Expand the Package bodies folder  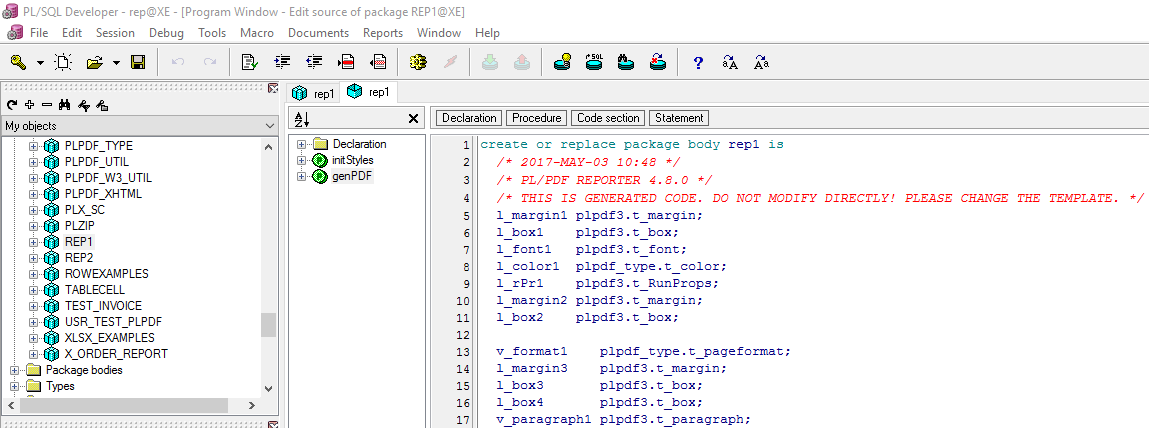[15, 370]
